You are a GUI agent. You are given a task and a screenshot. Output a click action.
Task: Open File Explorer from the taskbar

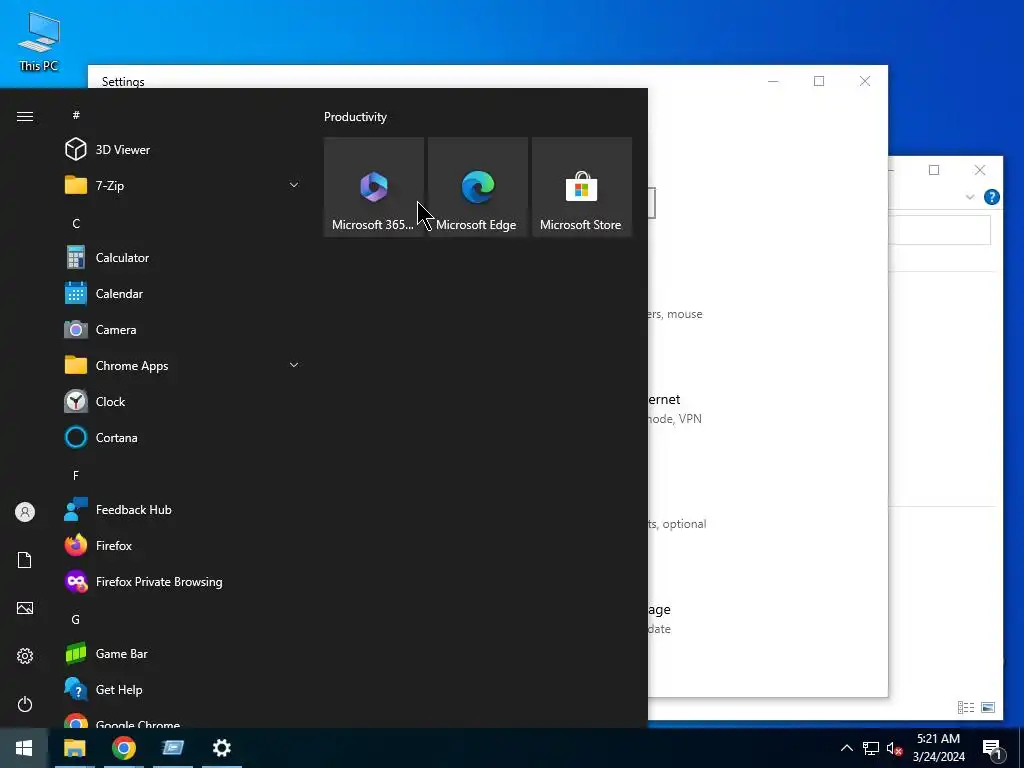coord(74,748)
